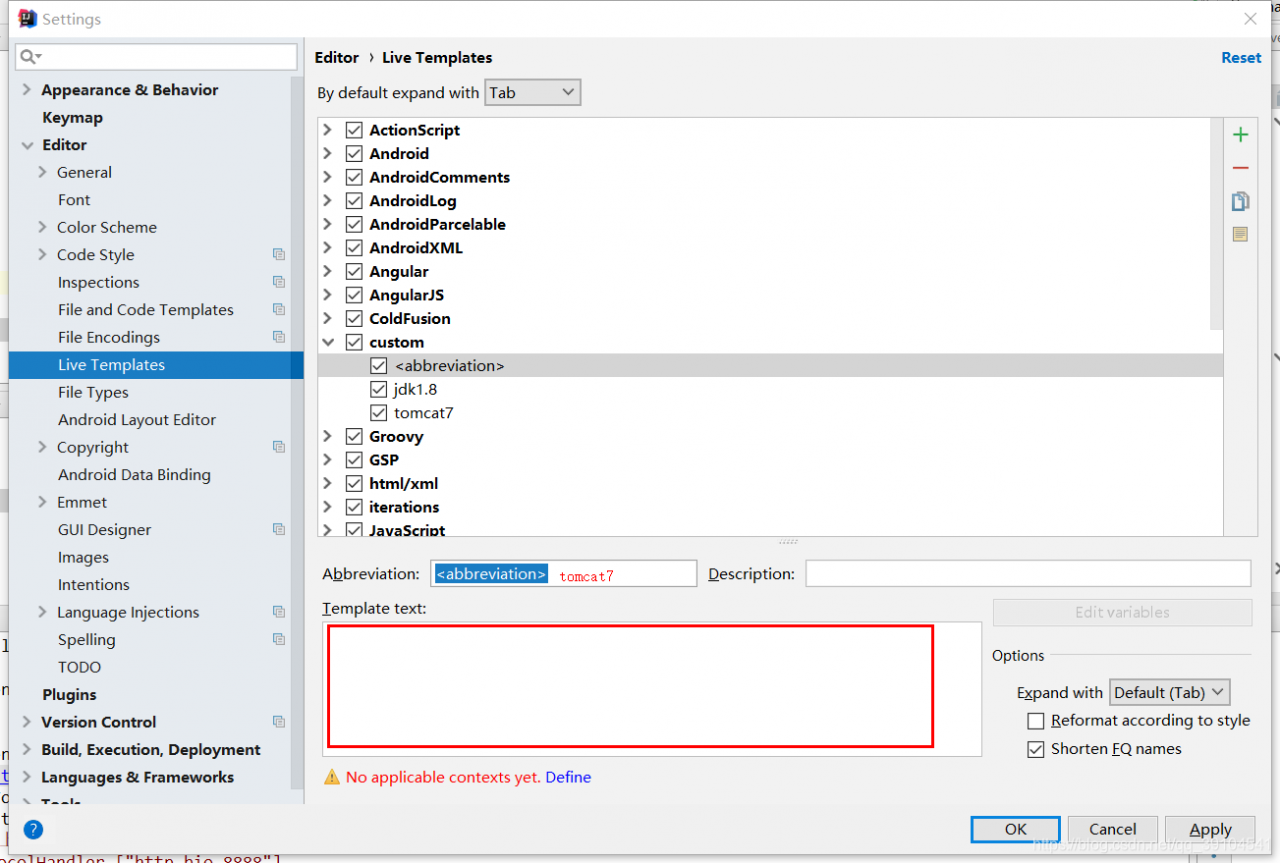
Task: Expand the Color Scheme settings node
Action: click(42, 227)
